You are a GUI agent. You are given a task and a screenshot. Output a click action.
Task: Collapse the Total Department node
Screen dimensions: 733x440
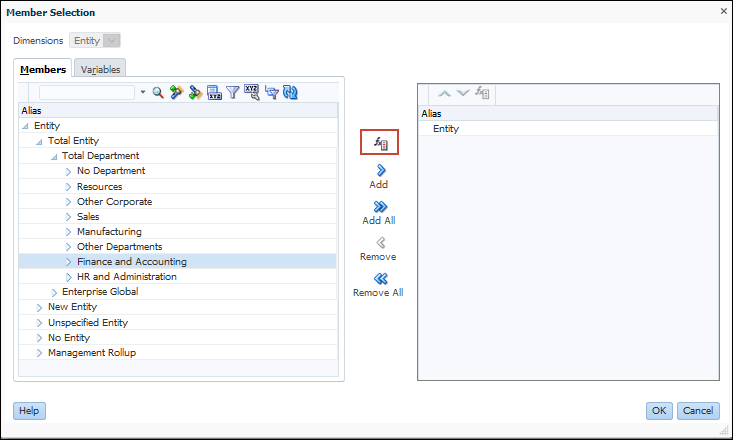click(54, 156)
